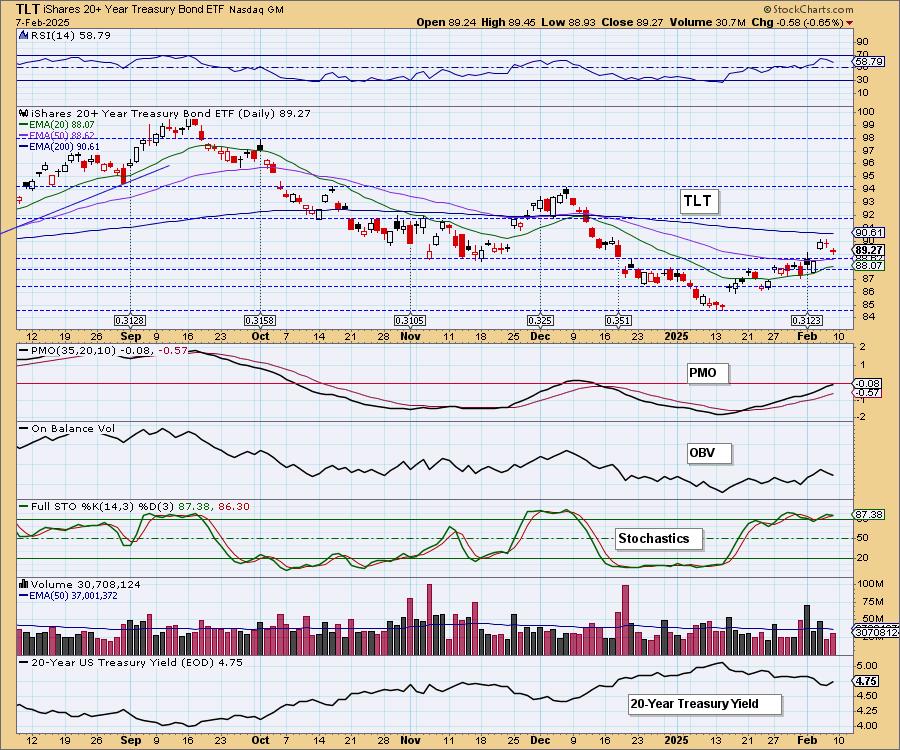The image size is (900, 750).
Task: Click the -0.57 PMO signal value tag
Action: click(868, 393)
